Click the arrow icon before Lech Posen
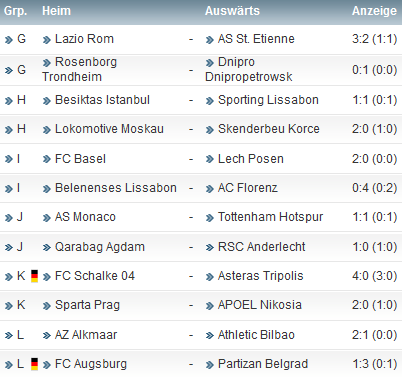402x377 pixels. click(210, 160)
